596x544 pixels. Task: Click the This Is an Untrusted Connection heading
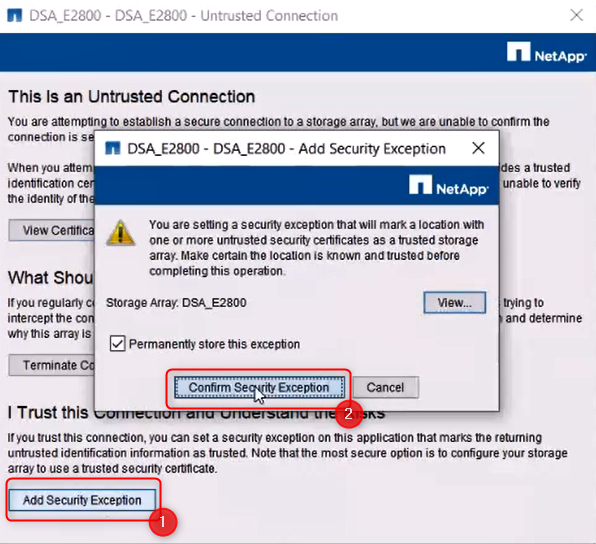[132, 97]
